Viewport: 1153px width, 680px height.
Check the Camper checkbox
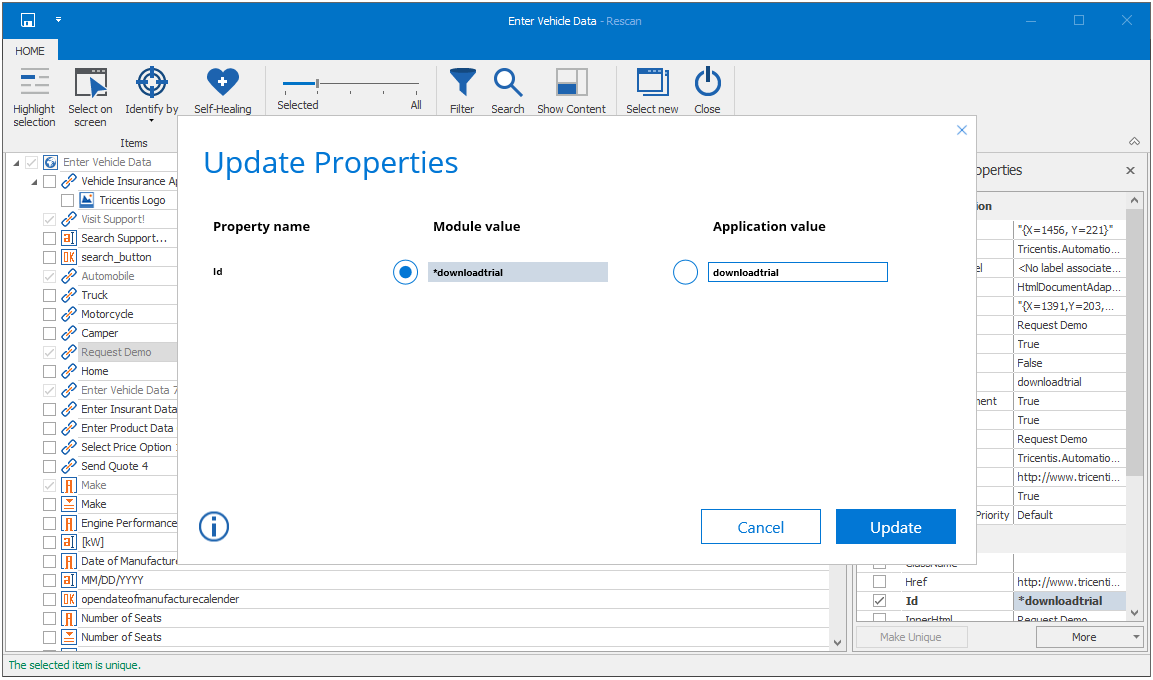(49, 334)
